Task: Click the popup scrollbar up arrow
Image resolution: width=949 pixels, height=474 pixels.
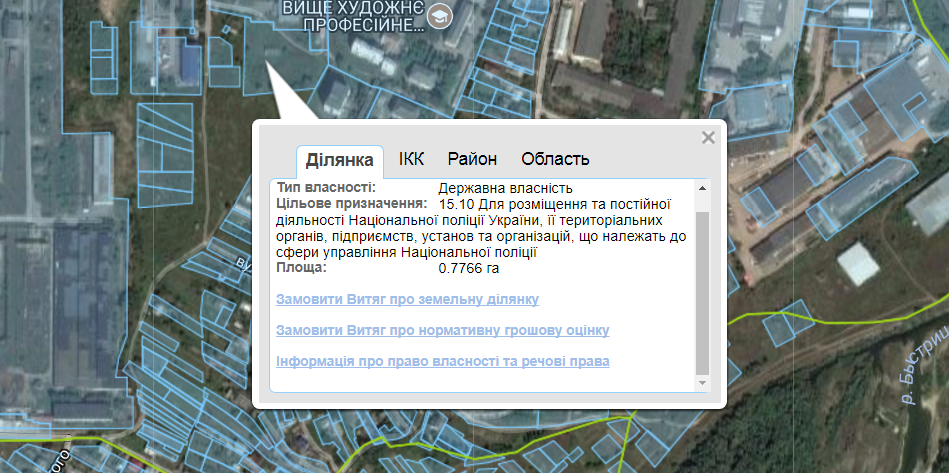Action: pos(702,188)
